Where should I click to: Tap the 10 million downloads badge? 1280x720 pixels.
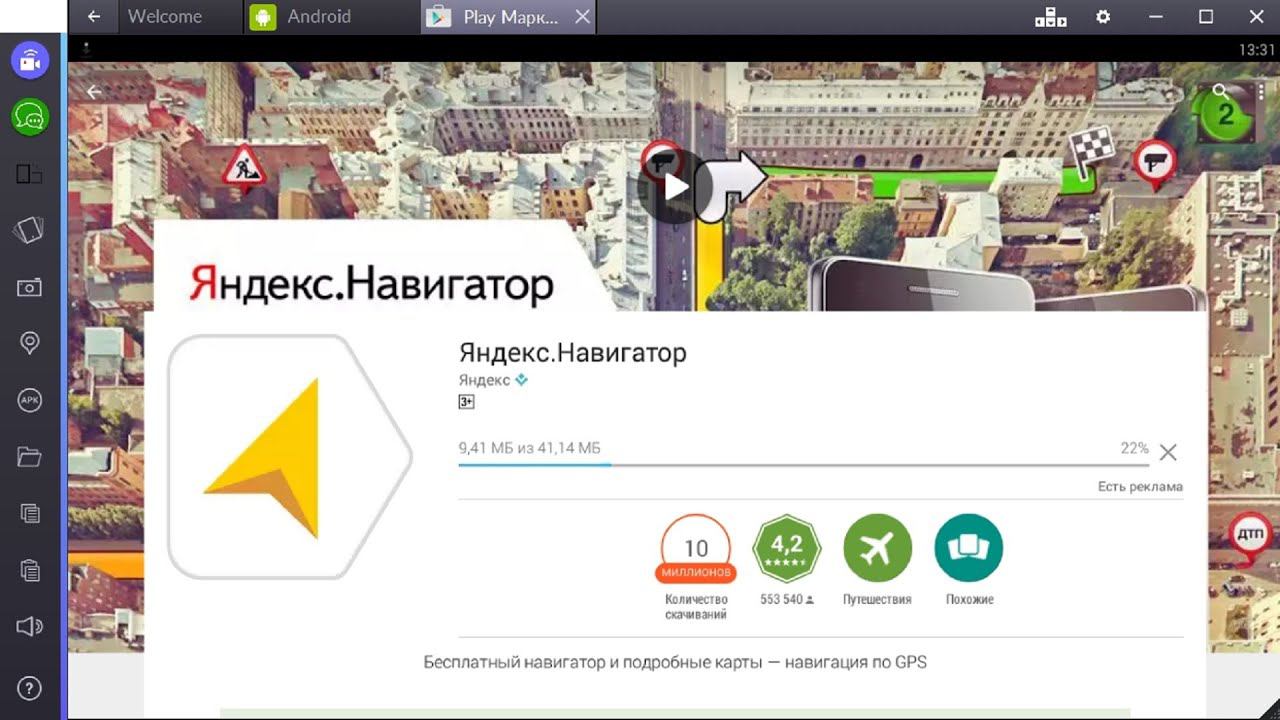(696, 549)
